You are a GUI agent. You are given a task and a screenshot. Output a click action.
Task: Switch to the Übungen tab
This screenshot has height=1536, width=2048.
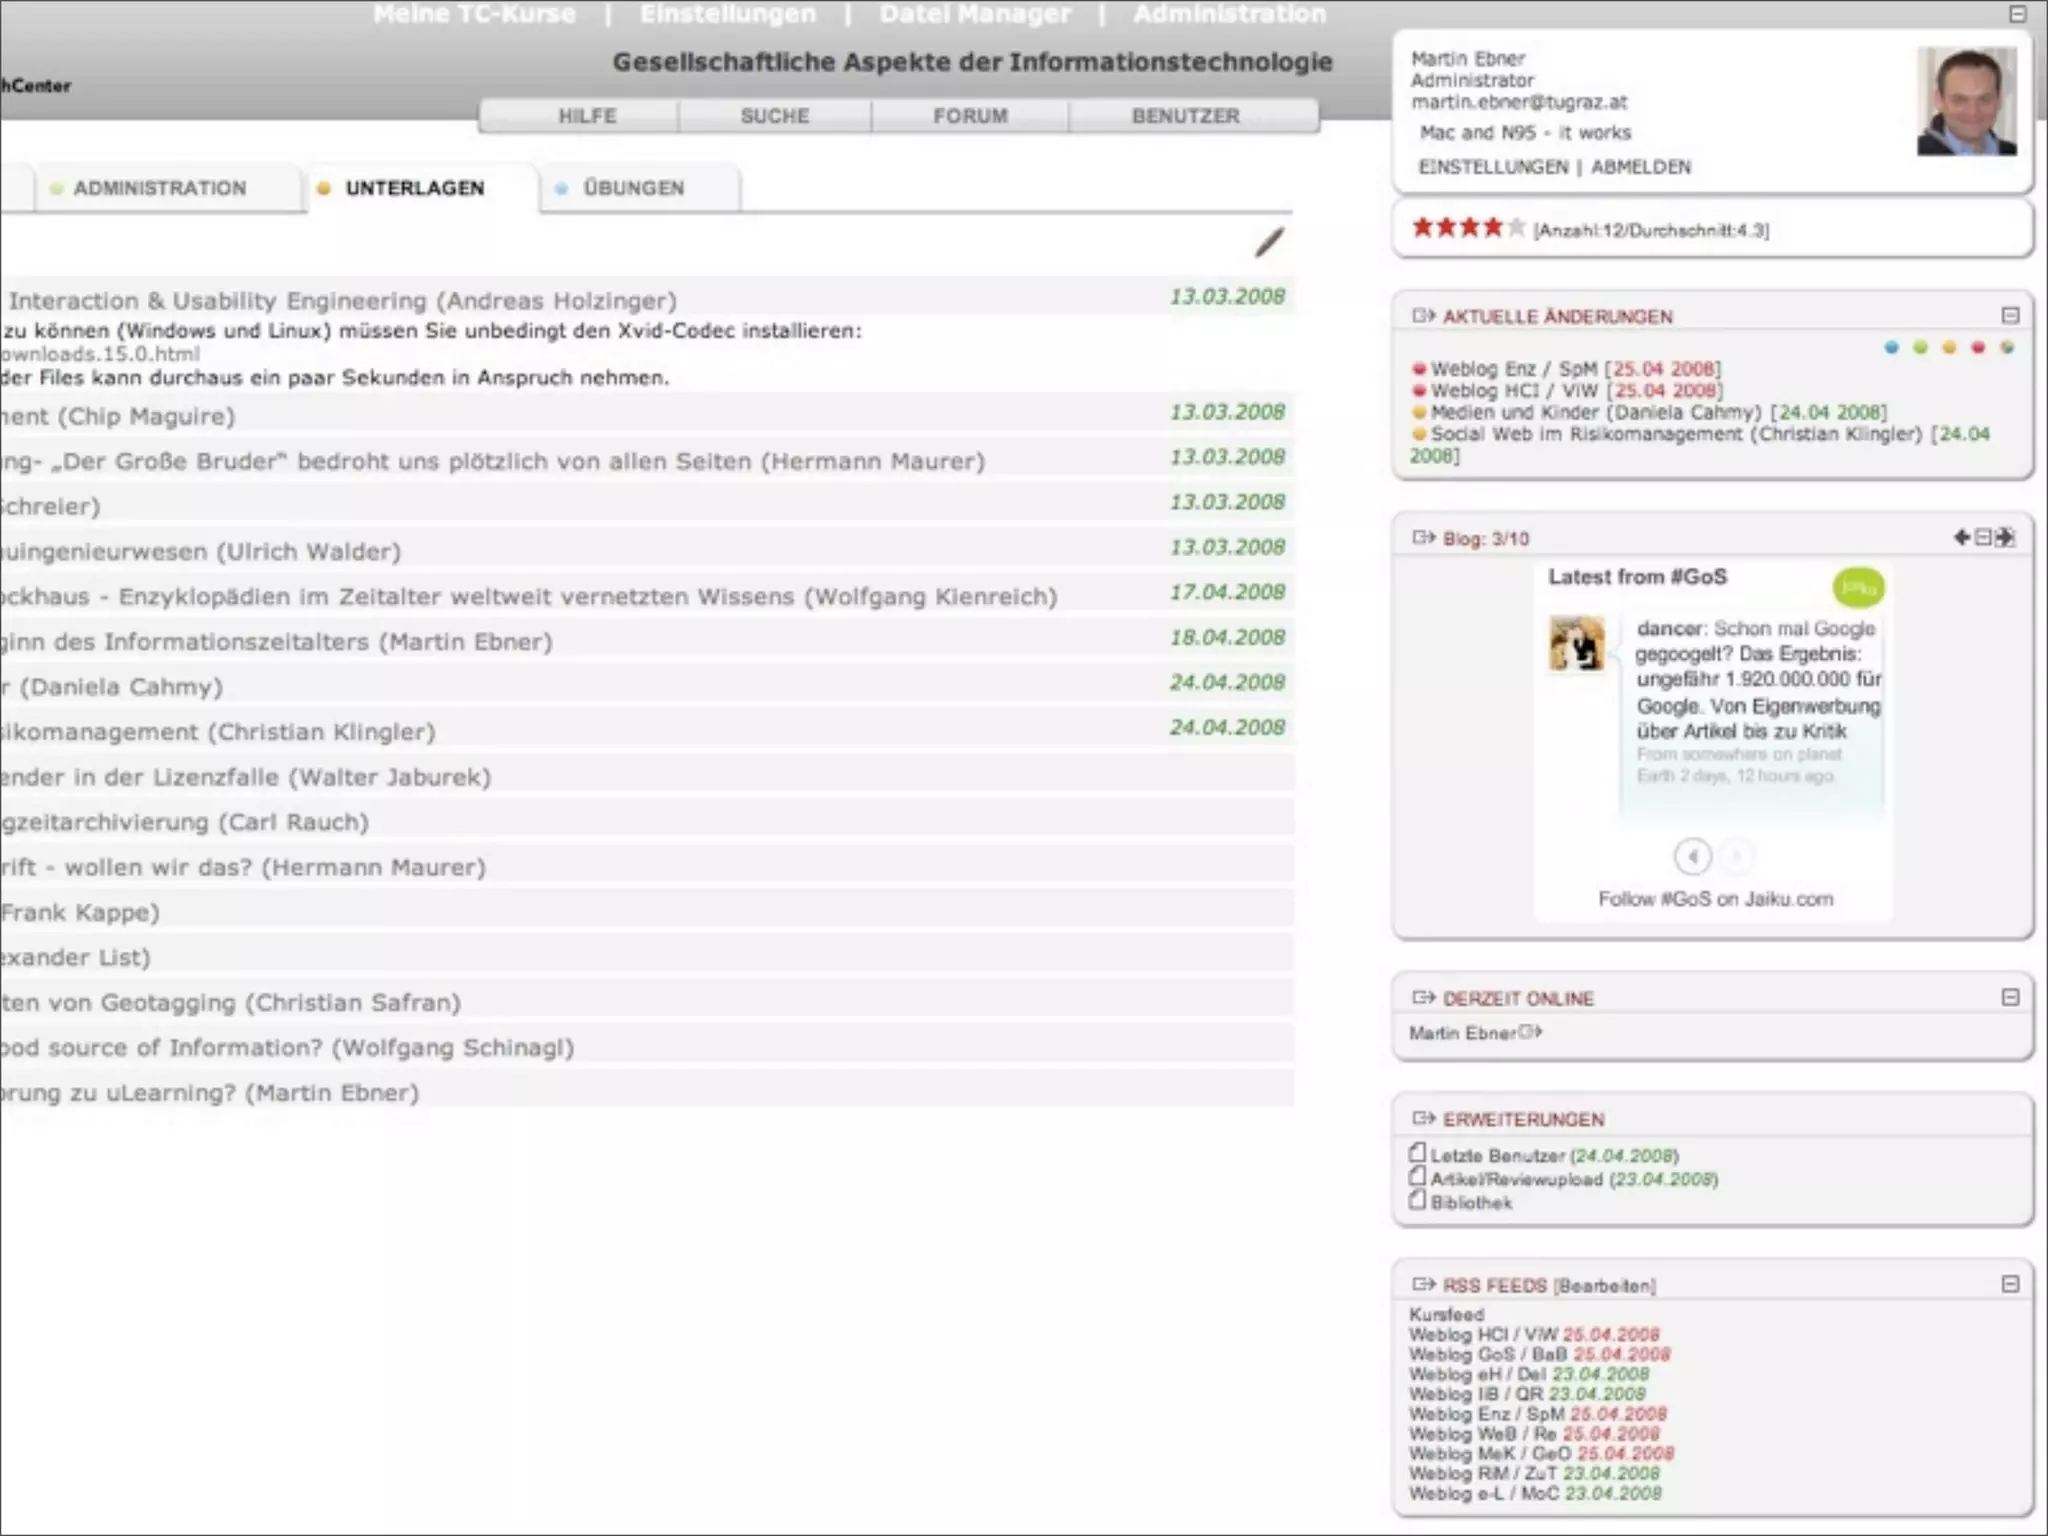point(633,188)
